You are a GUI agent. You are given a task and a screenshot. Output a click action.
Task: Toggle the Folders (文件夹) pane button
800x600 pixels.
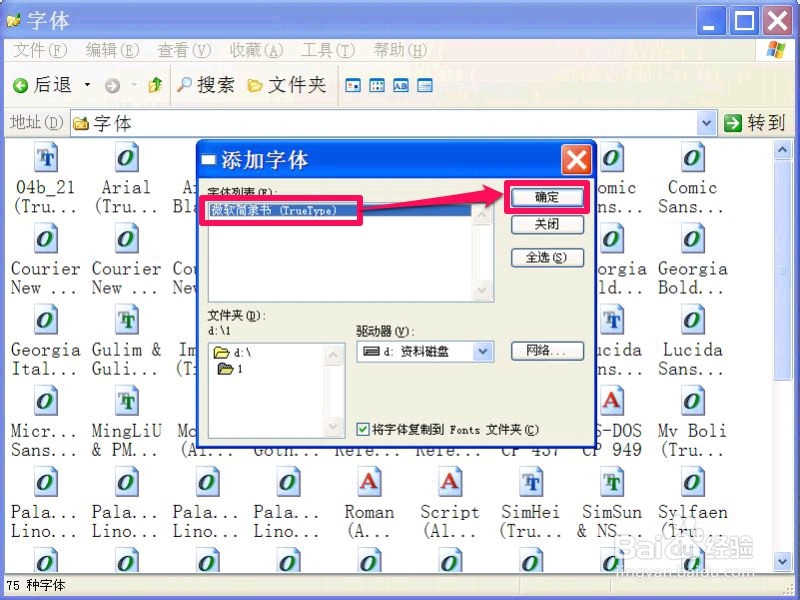pos(286,85)
